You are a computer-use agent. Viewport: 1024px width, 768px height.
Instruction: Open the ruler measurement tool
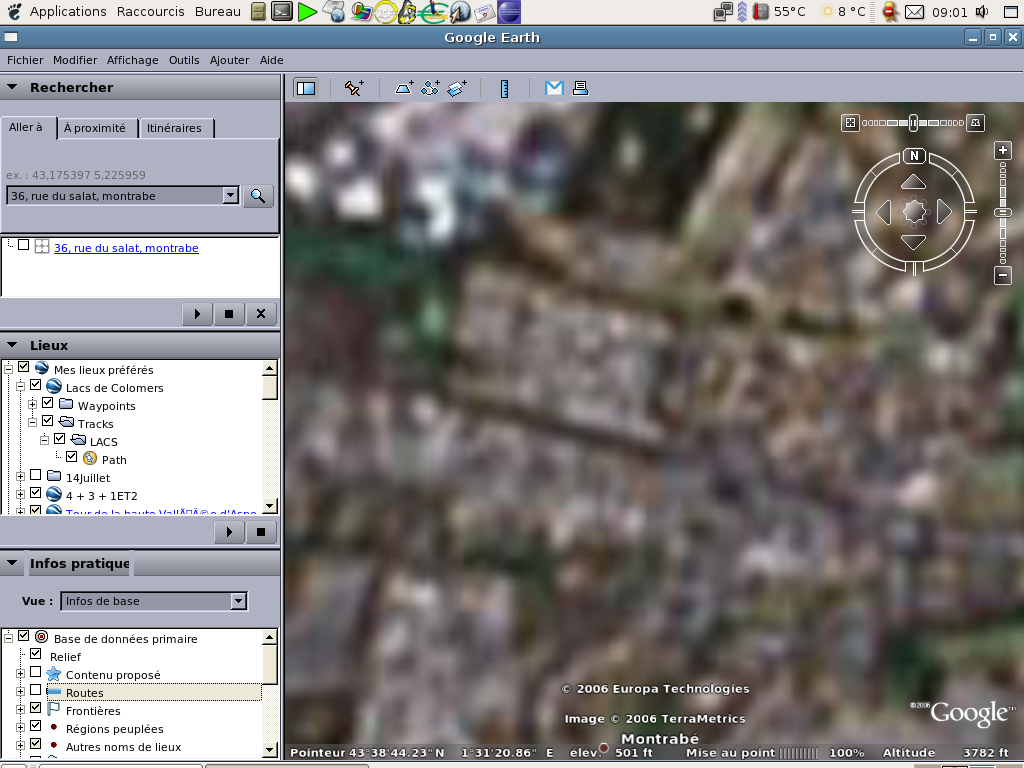coord(504,88)
